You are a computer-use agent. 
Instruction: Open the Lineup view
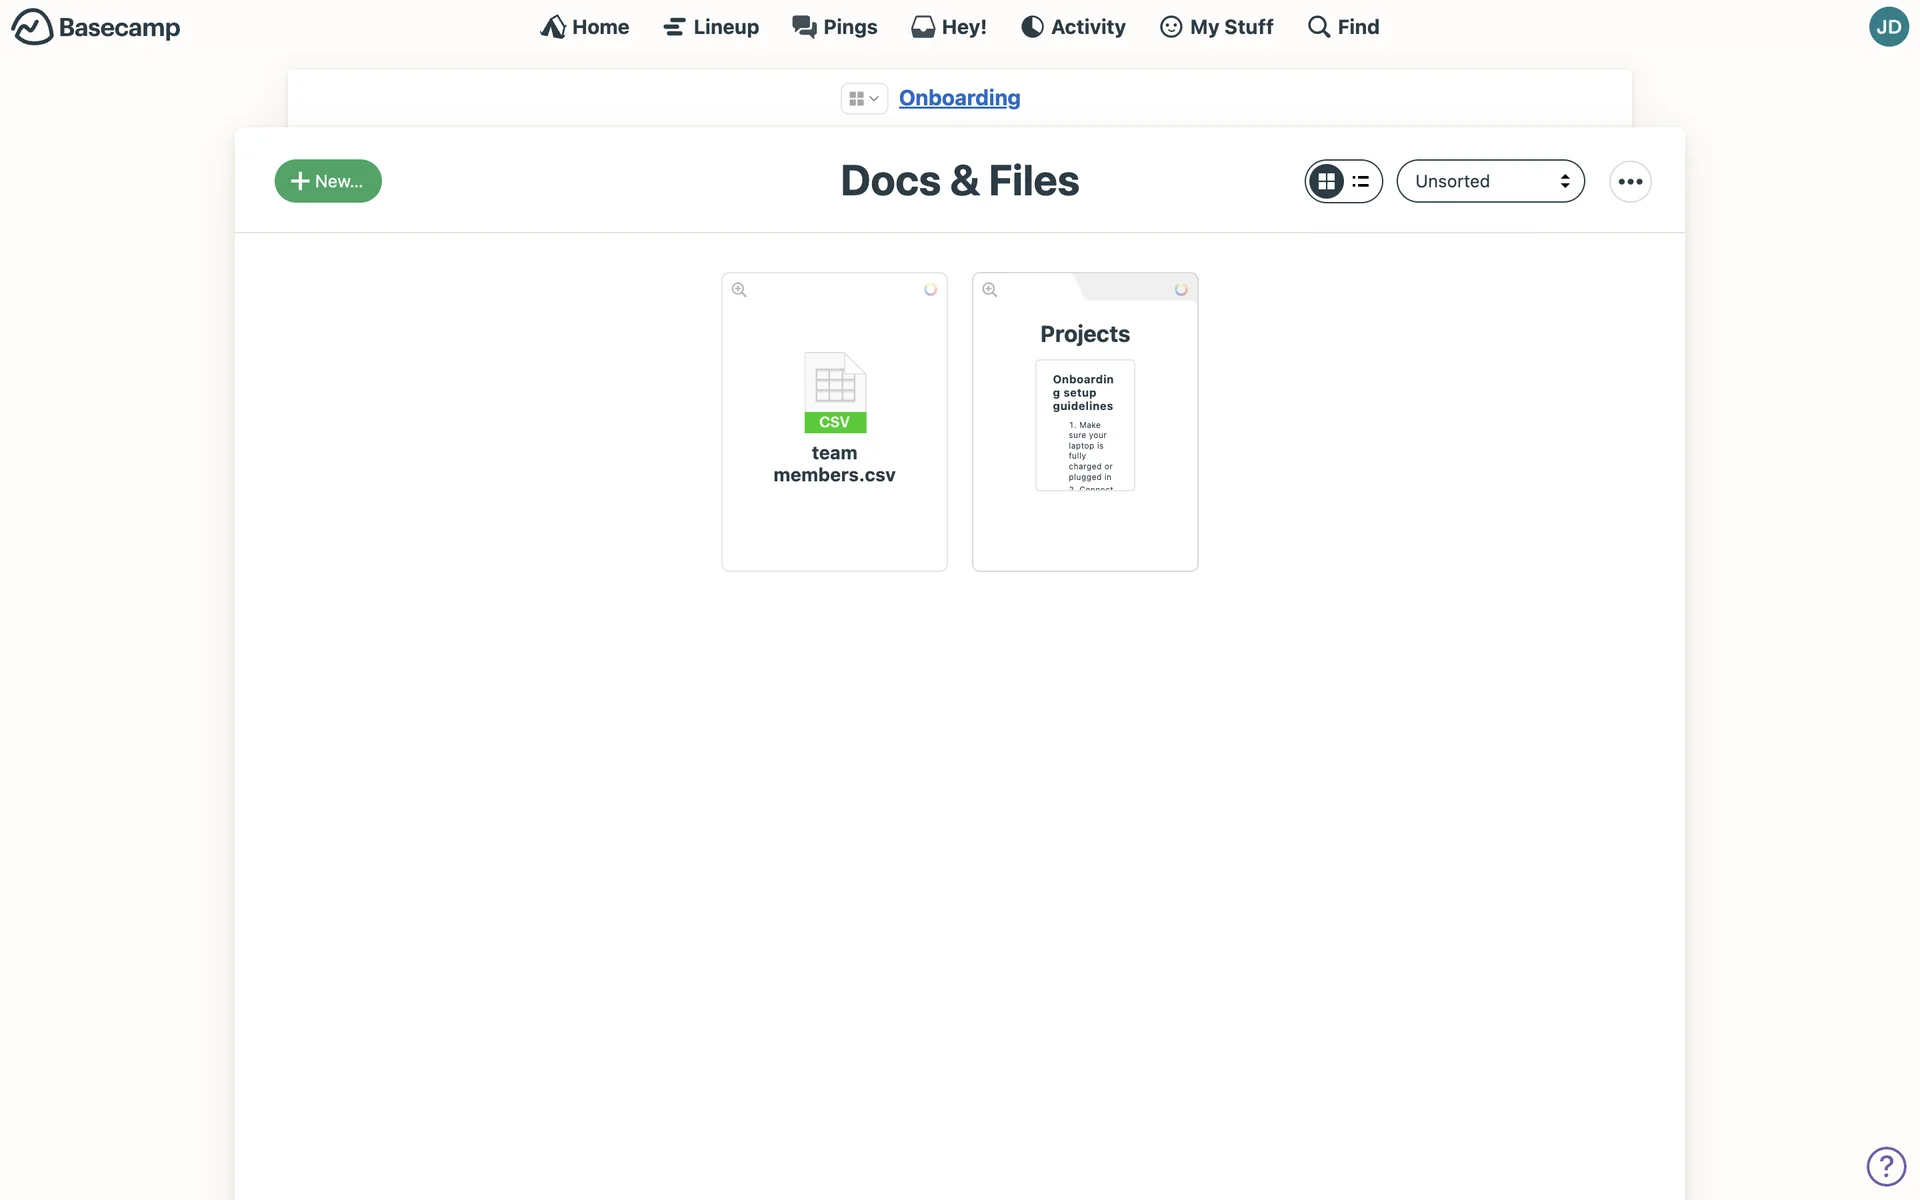click(710, 27)
